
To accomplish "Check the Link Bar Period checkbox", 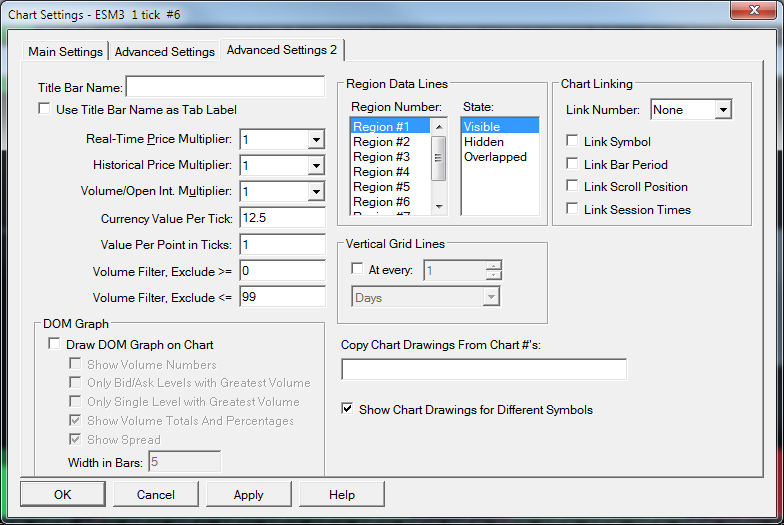I will click(572, 164).
